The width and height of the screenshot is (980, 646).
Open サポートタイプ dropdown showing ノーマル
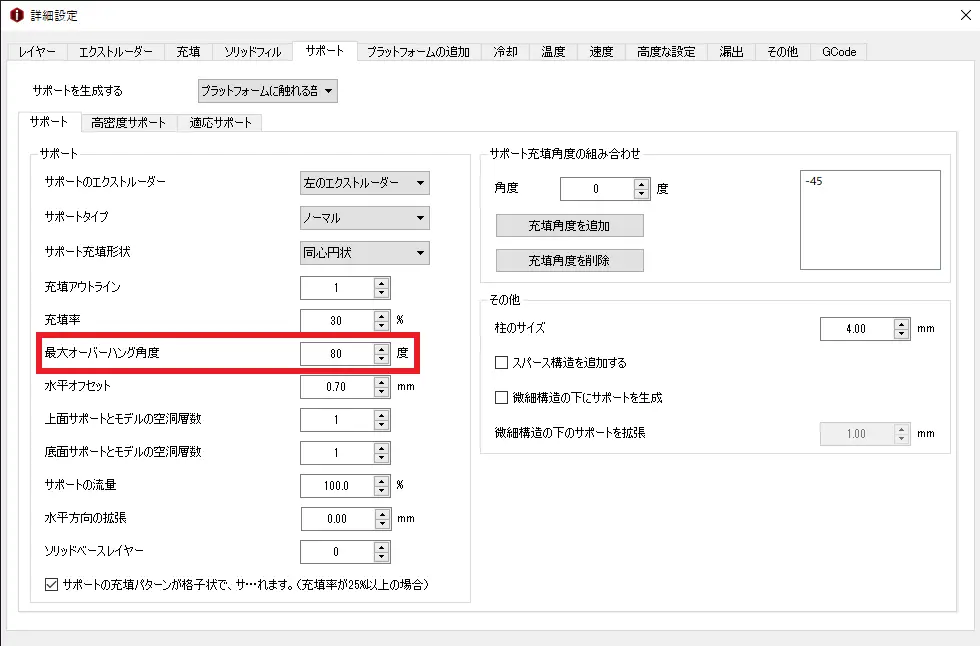coord(364,217)
